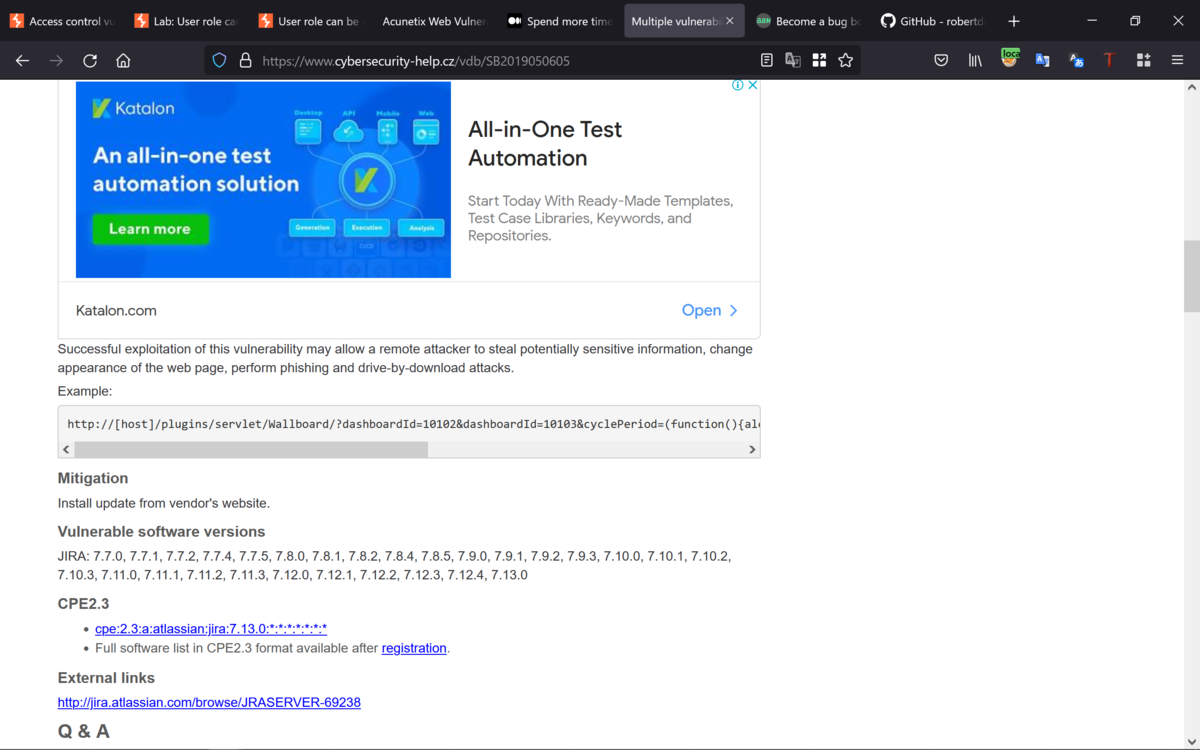Click the code example horizontal scrollbar thumb
This screenshot has width=1200, height=750.
251,450
